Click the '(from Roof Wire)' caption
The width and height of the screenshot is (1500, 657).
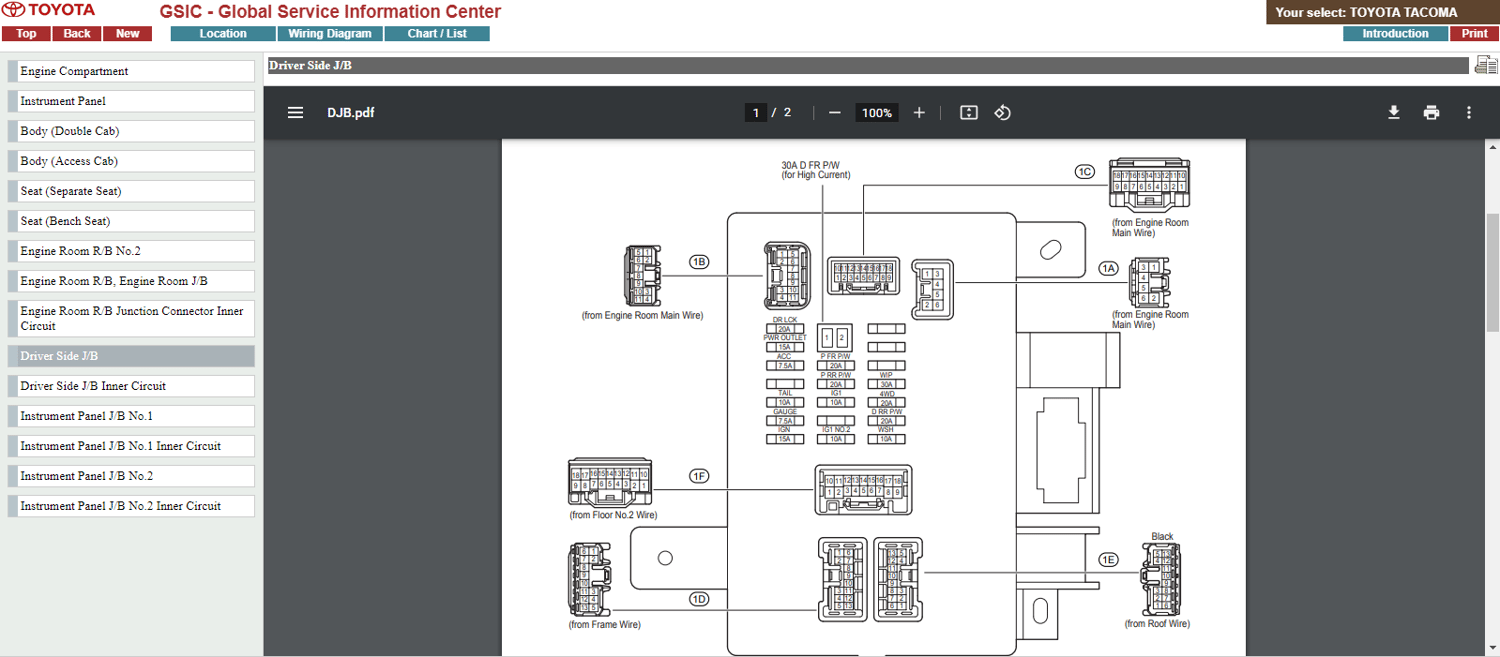coord(1157,624)
